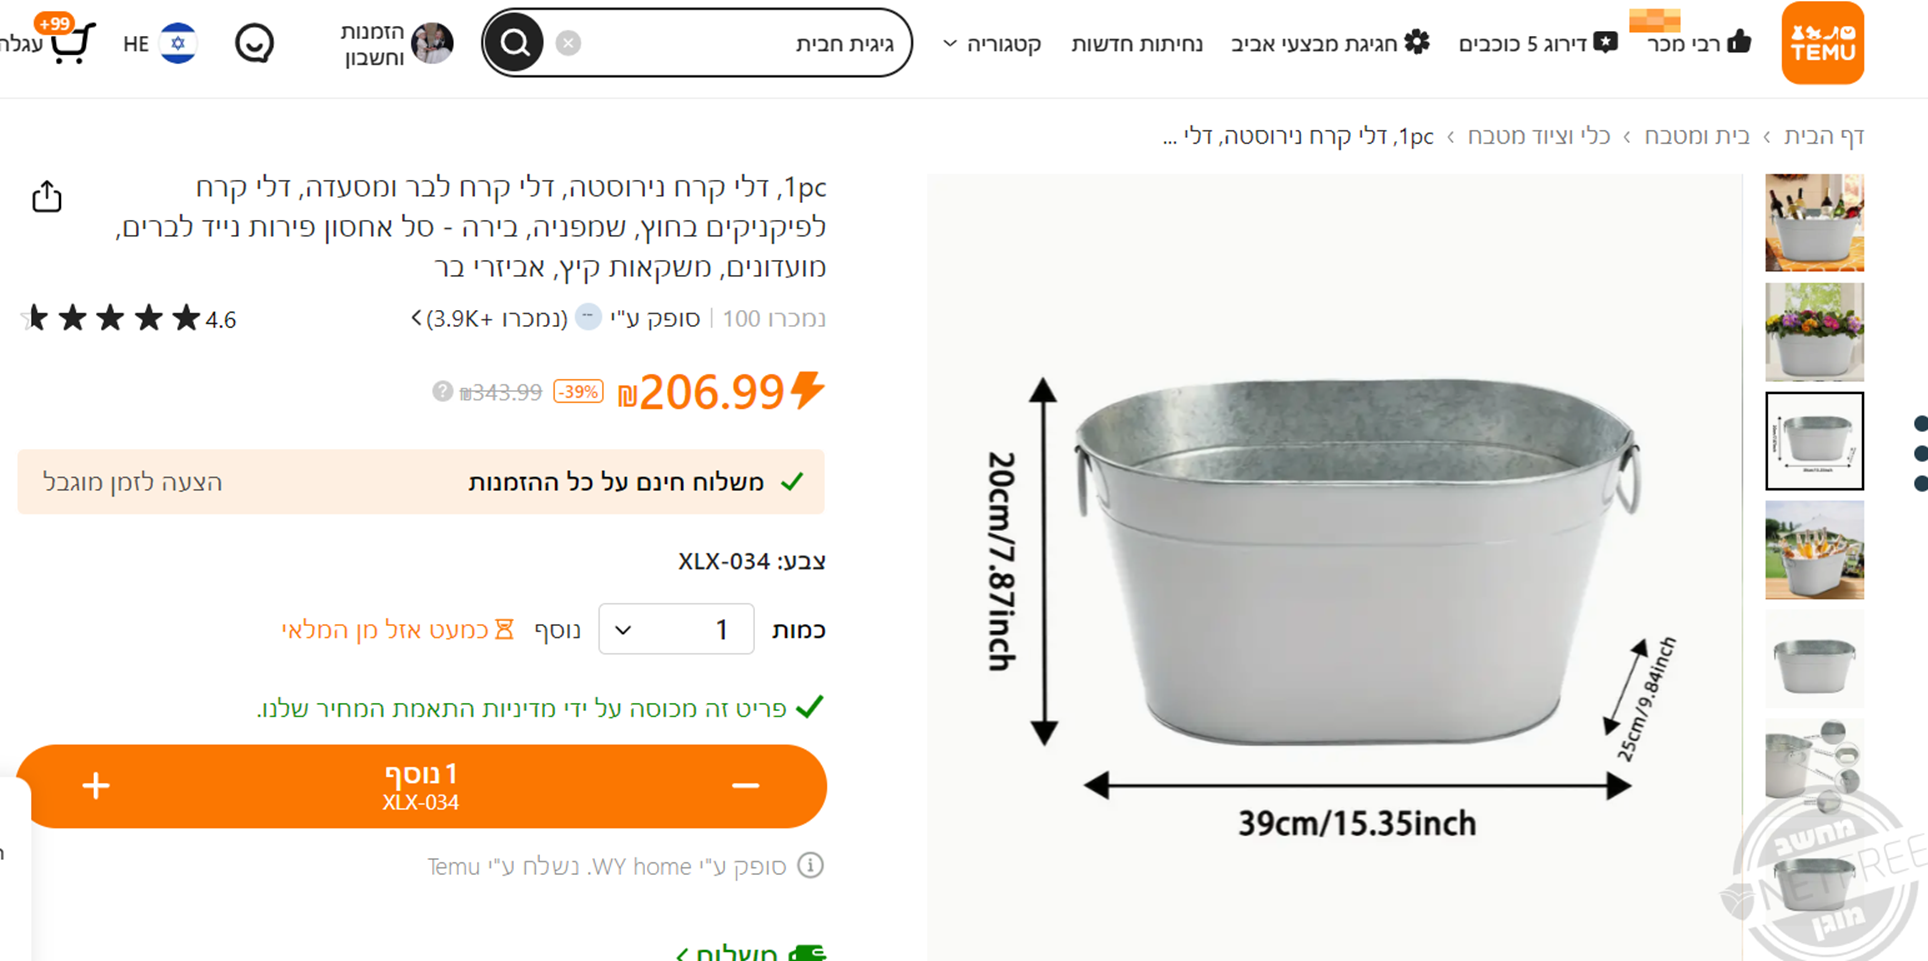Clear the search field text
The image size is (1928, 961).
[x=568, y=43]
